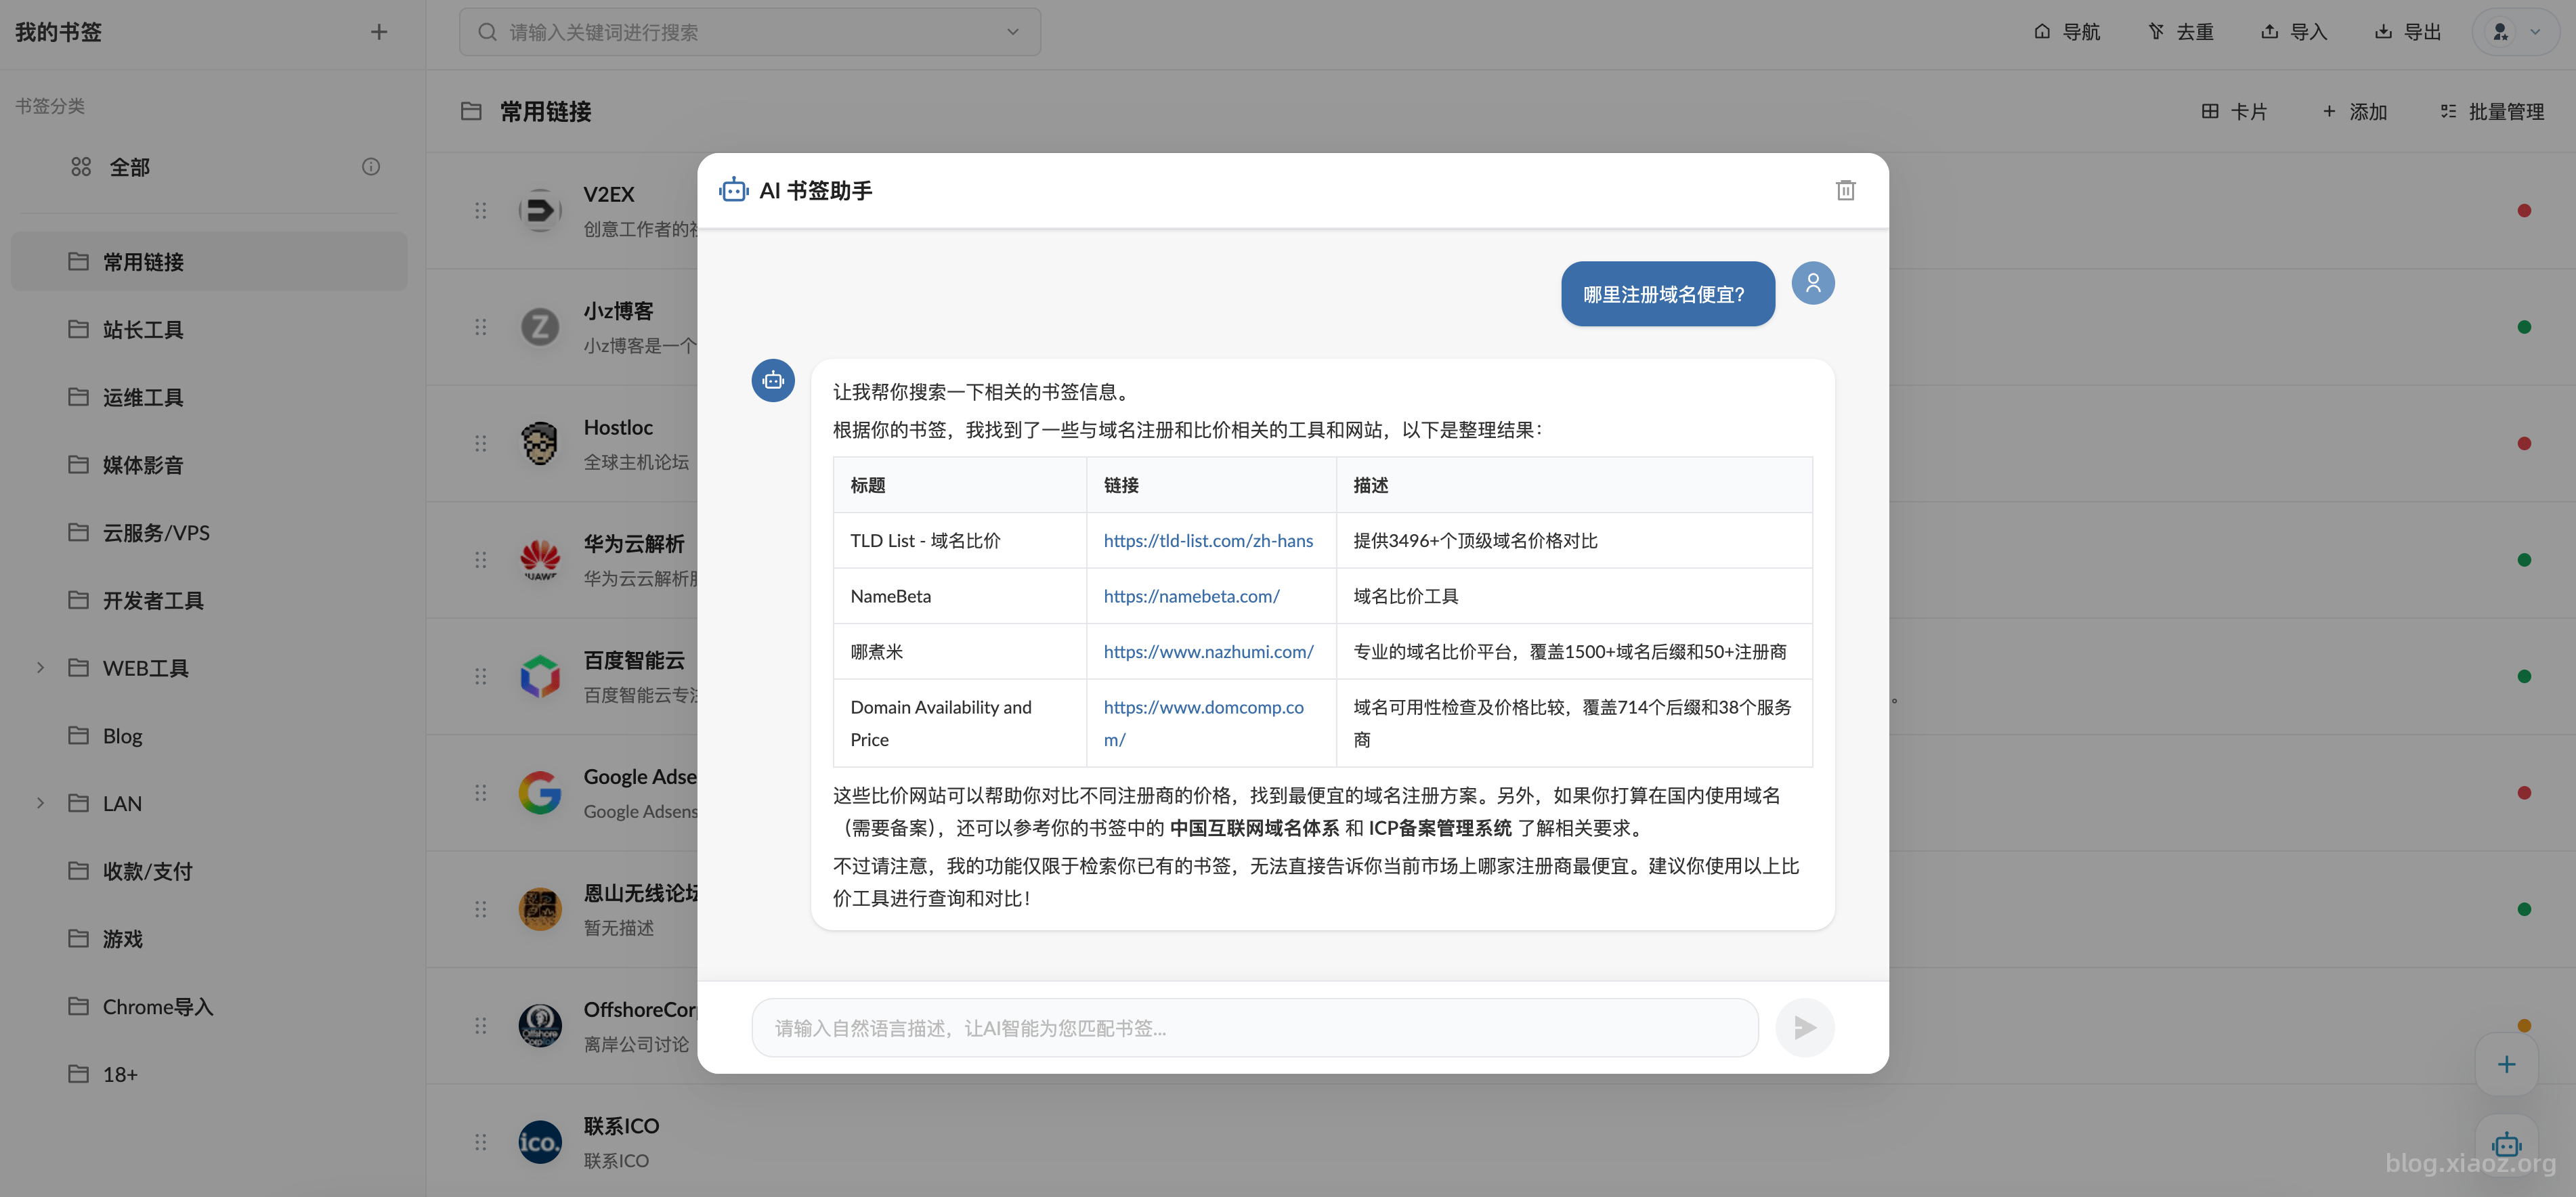This screenshot has height=1197, width=2576.
Task: Click the floating AI robot button
Action: (2506, 1145)
